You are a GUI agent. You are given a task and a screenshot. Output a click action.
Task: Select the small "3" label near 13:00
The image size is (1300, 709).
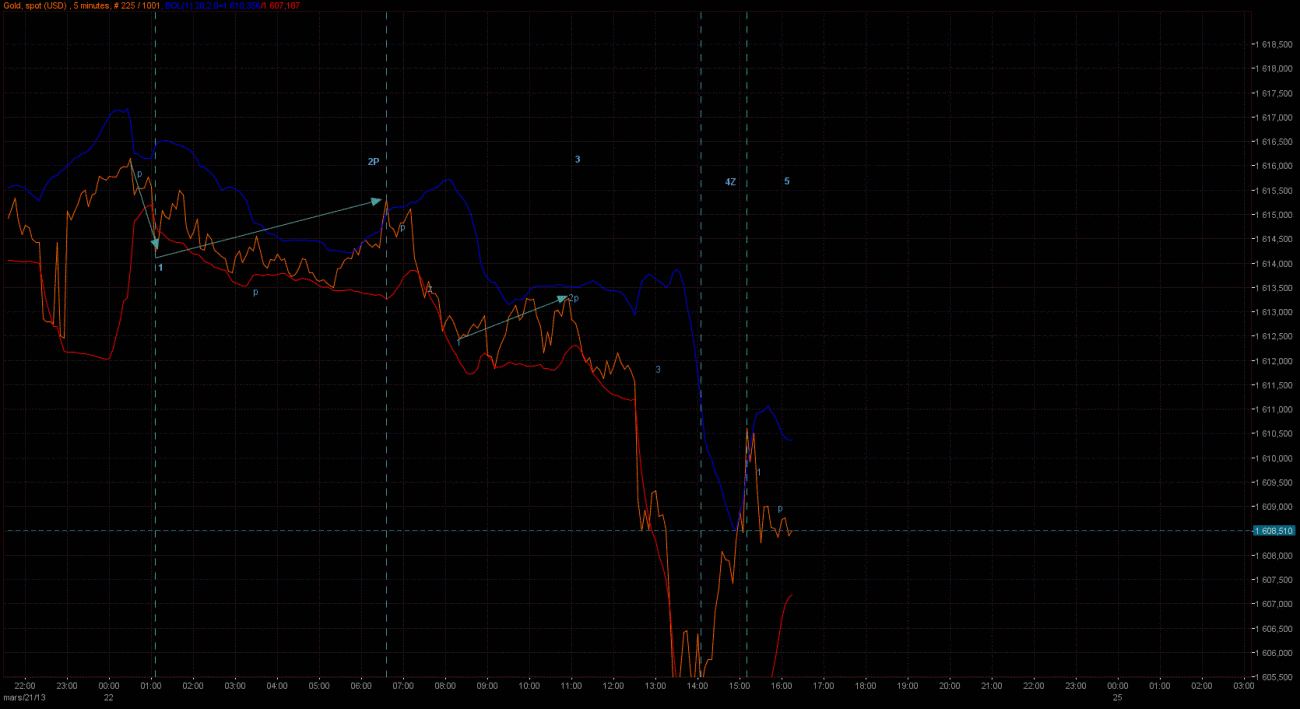(657, 370)
